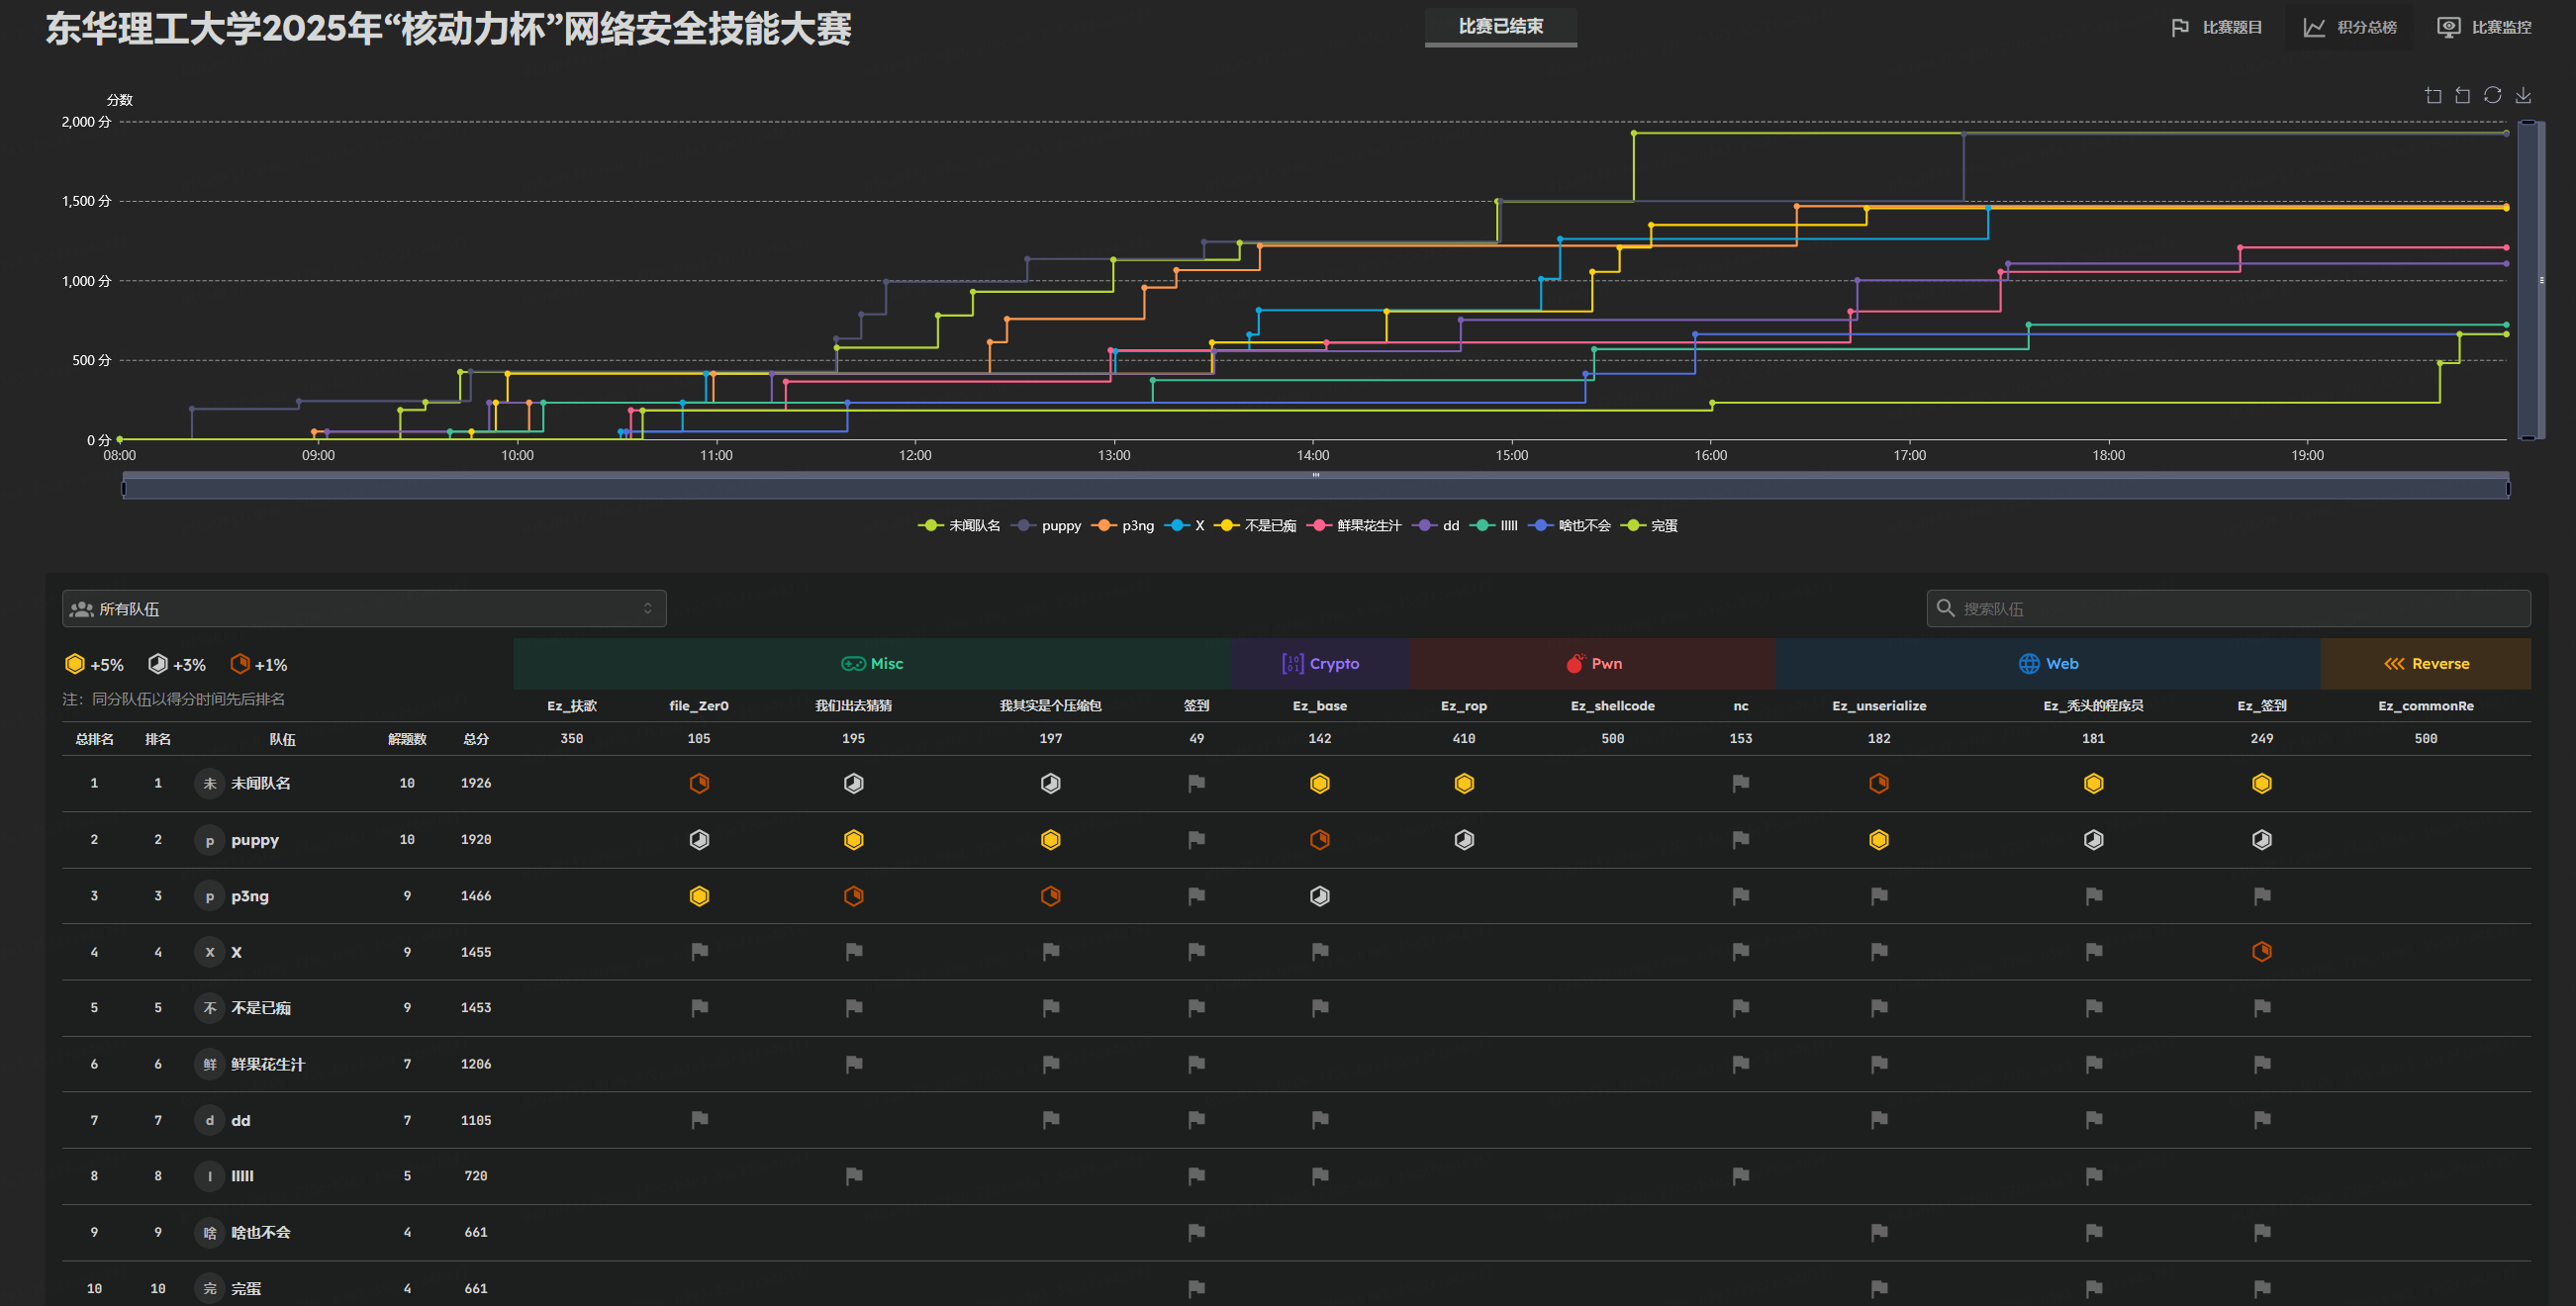The width and height of the screenshot is (2576, 1306).
Task: Open team puppy in scoreboard table
Action: 254,840
